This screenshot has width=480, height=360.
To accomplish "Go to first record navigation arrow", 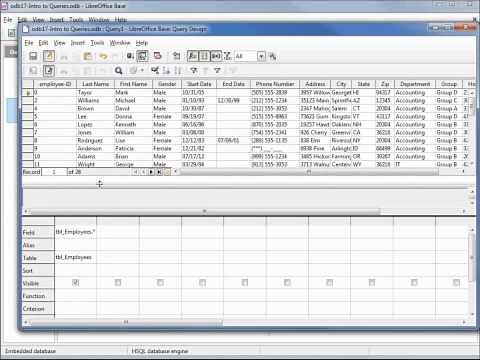I will [136, 172].
